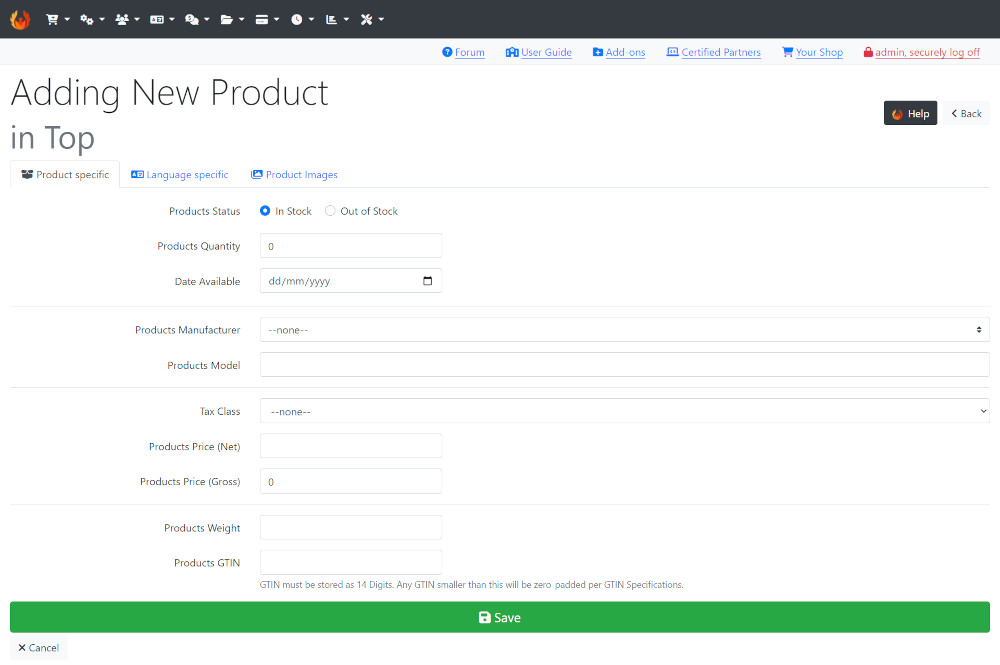This screenshot has width=1000, height=665.
Task: Focus the Products Price (Net) field
Action: [x=351, y=446]
